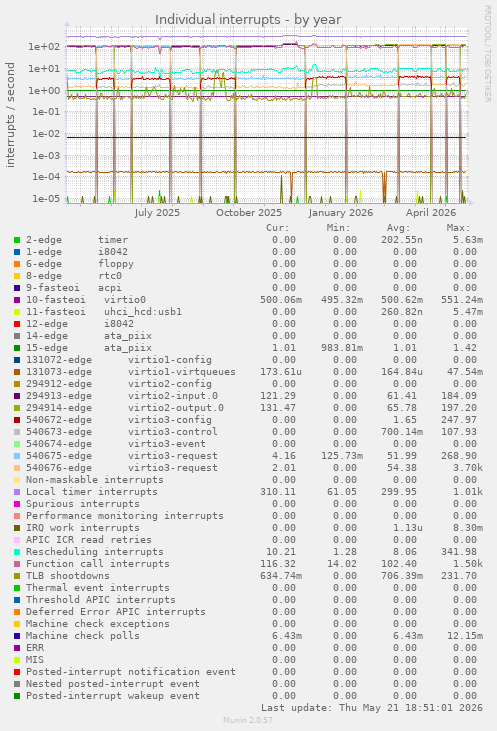
Task: Click the TLB shootdowns olive swatch
Action: click(17, 576)
